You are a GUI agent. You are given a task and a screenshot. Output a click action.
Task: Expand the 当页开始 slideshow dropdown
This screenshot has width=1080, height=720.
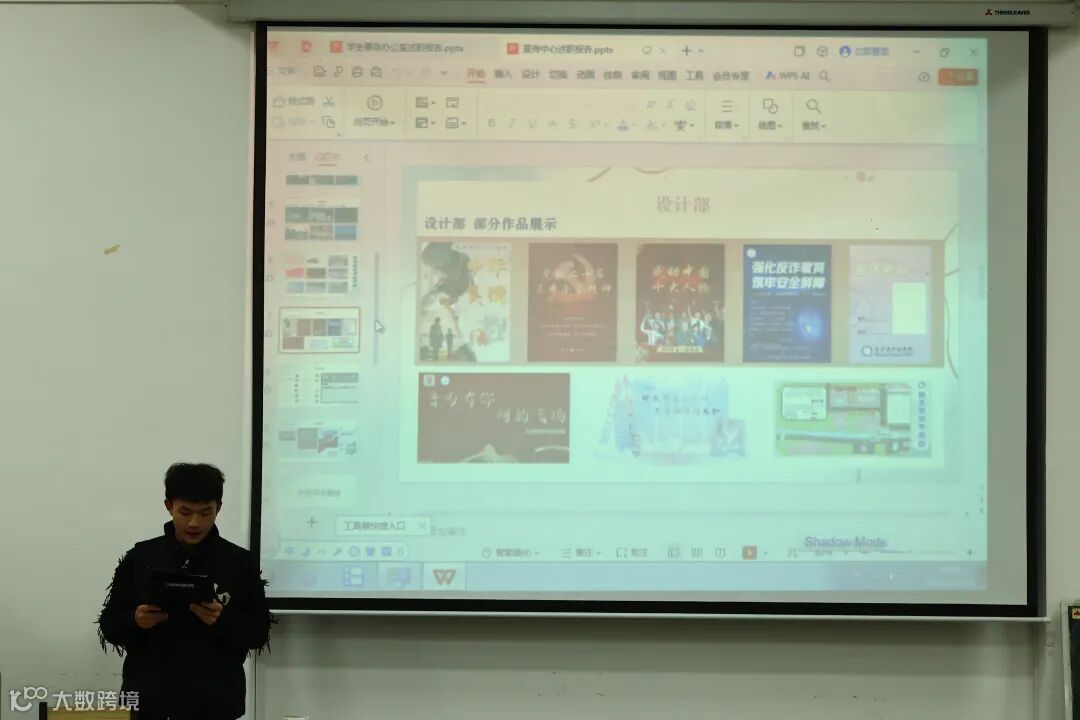click(374, 122)
